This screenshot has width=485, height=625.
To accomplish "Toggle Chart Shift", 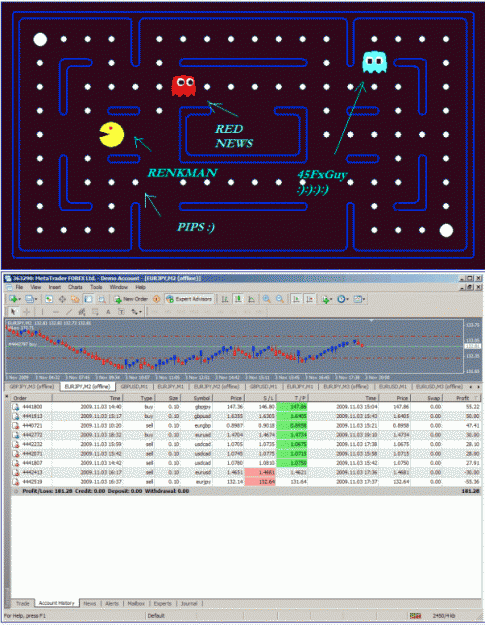I will 309,299.
